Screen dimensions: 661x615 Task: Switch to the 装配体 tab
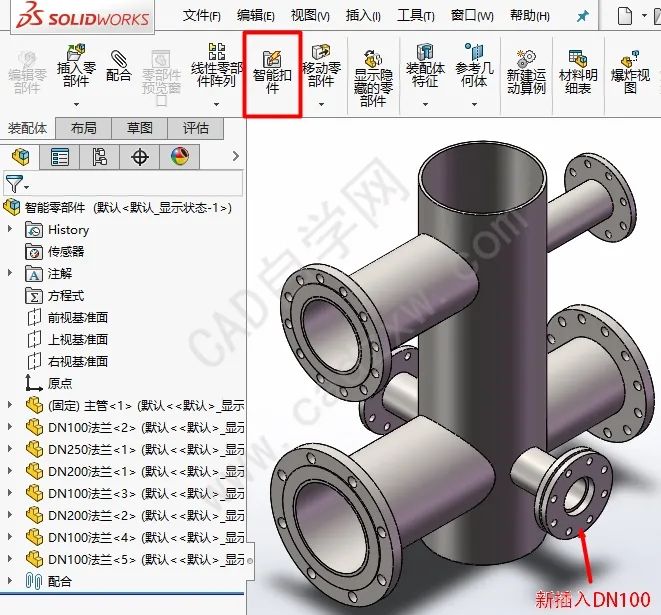pos(27,128)
